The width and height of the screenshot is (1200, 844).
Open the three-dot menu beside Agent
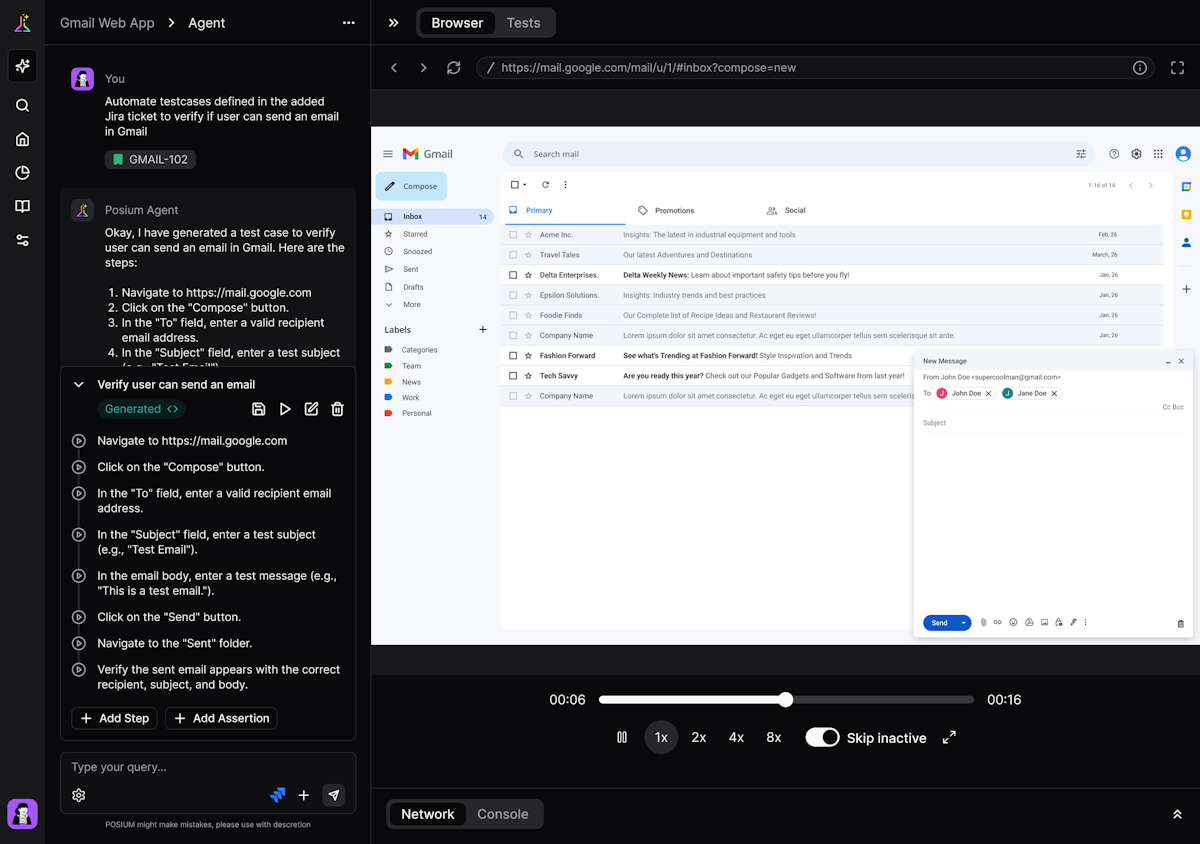pos(348,23)
